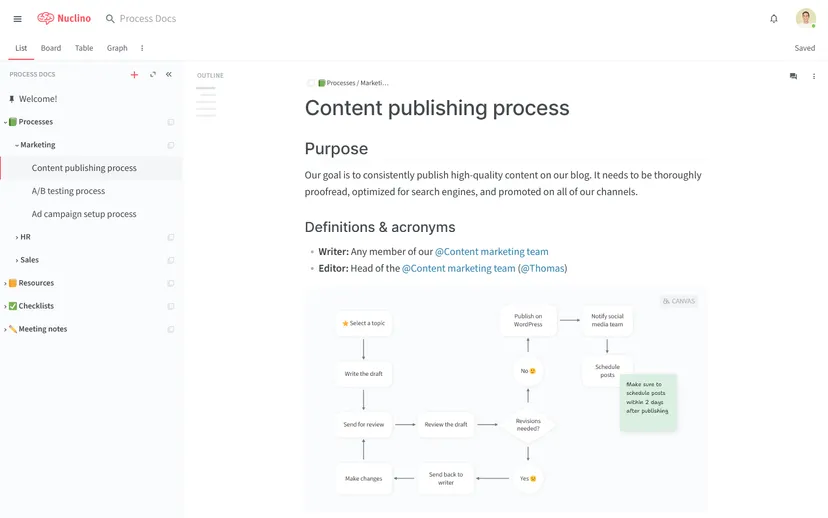
Task: Click the Sales row item-count icon
Action: point(171,260)
